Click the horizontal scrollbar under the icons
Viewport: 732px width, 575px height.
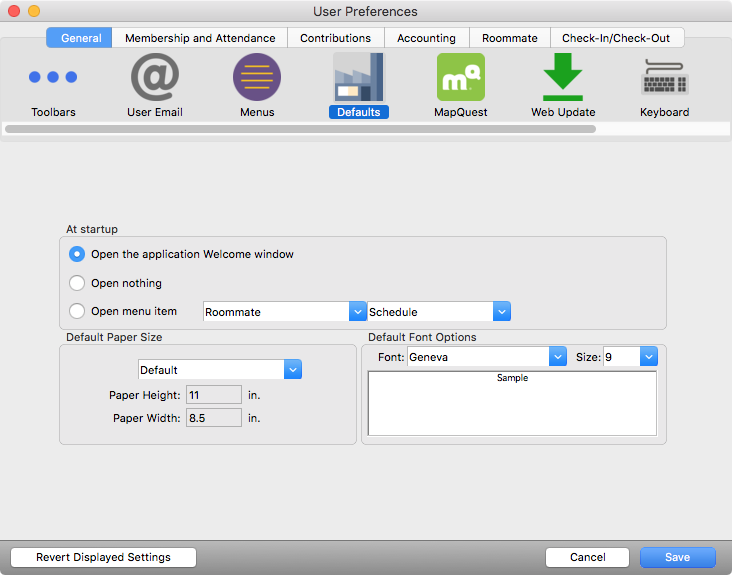[300, 129]
